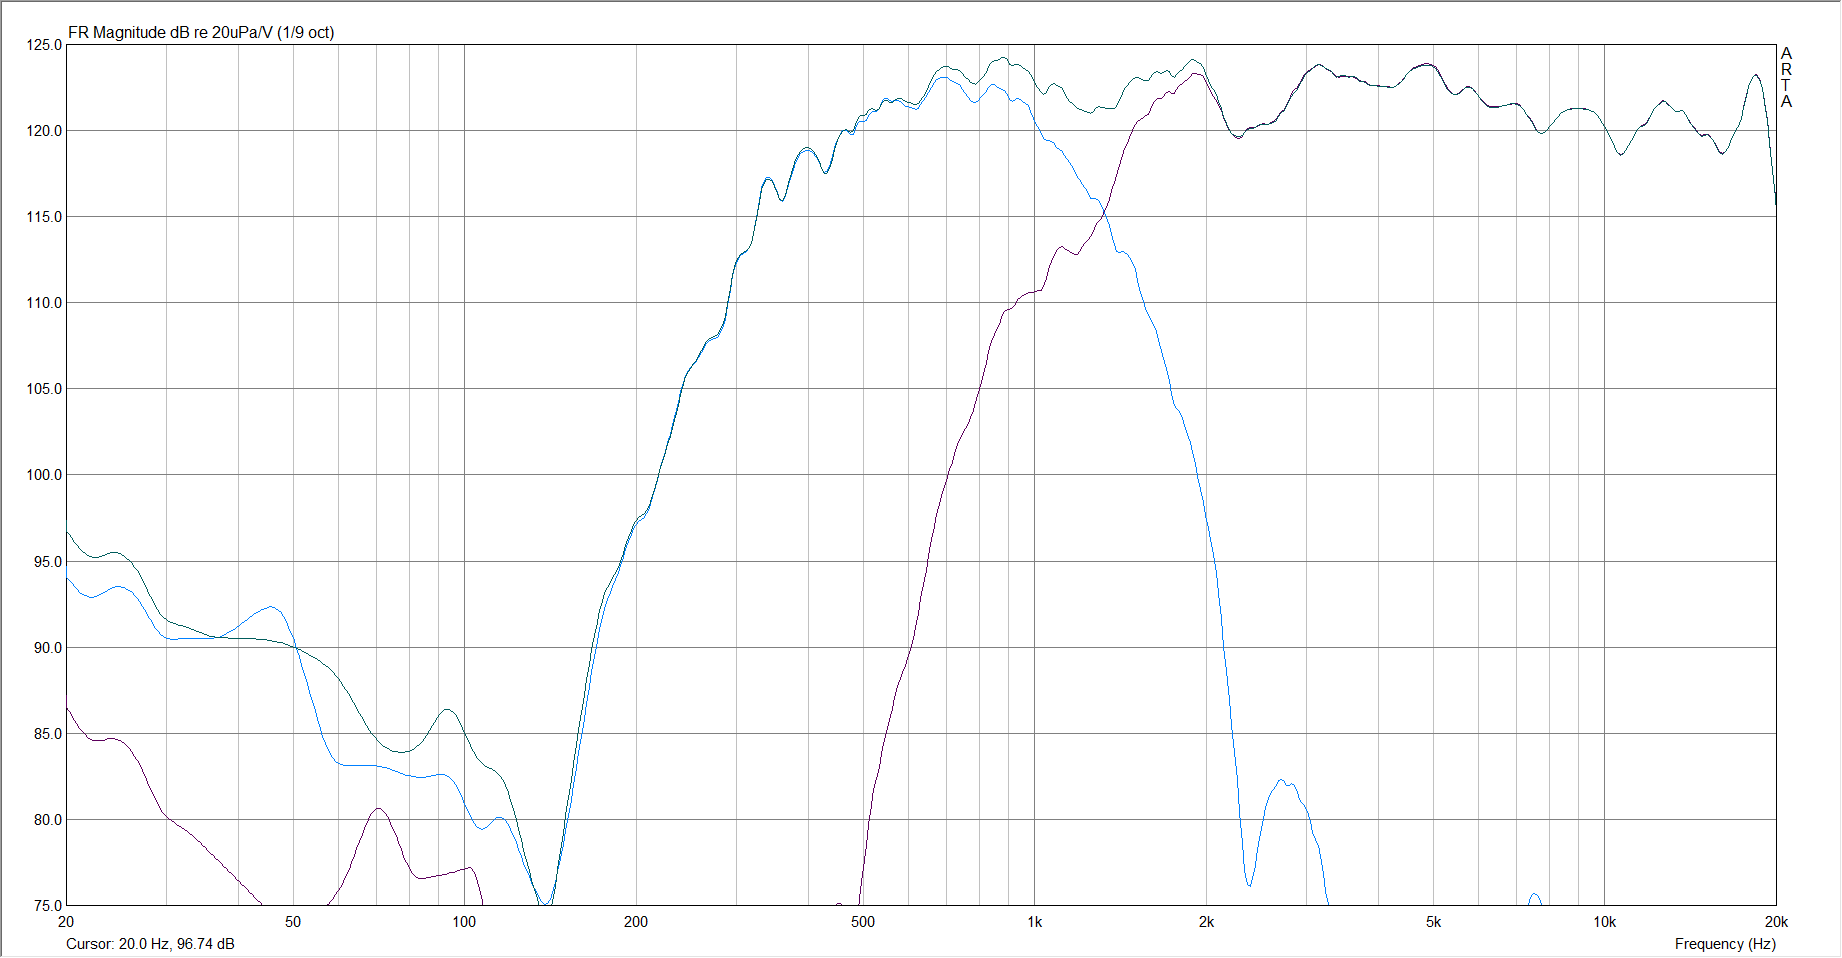Click the 90.0 dB axis label
Viewport: 1842px width, 958px height.
(x=47, y=648)
